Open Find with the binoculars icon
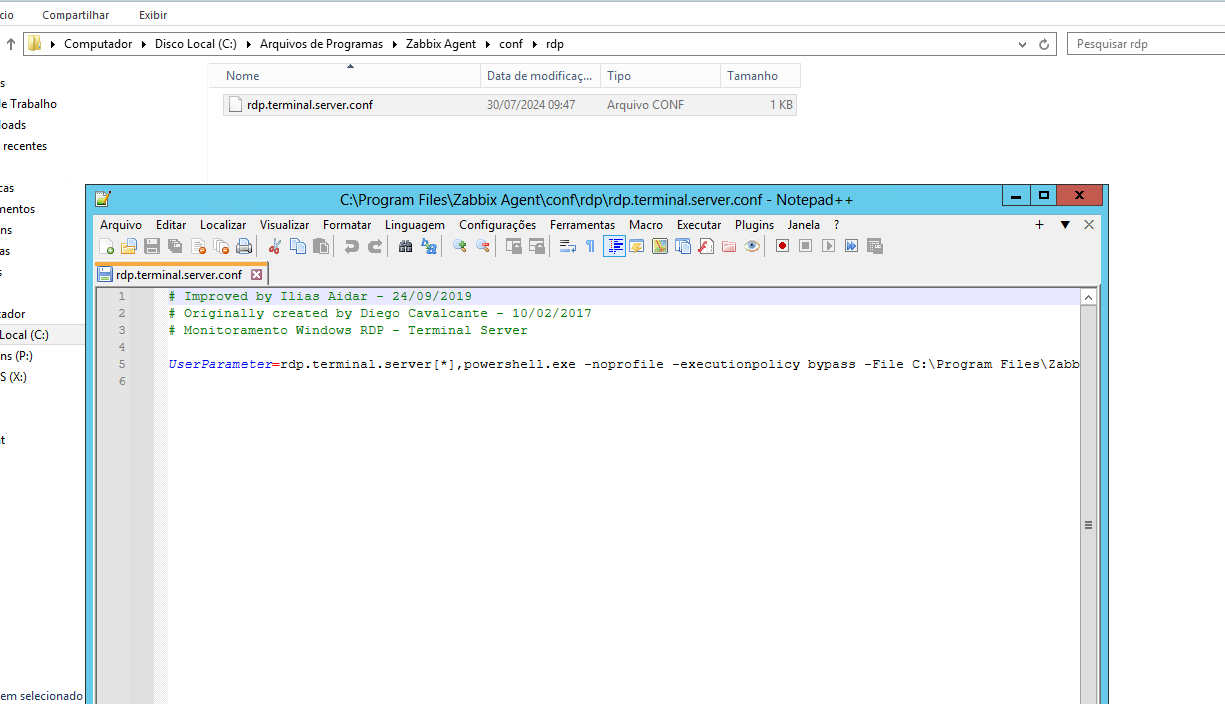This screenshot has height=704, width=1225. 405,246
